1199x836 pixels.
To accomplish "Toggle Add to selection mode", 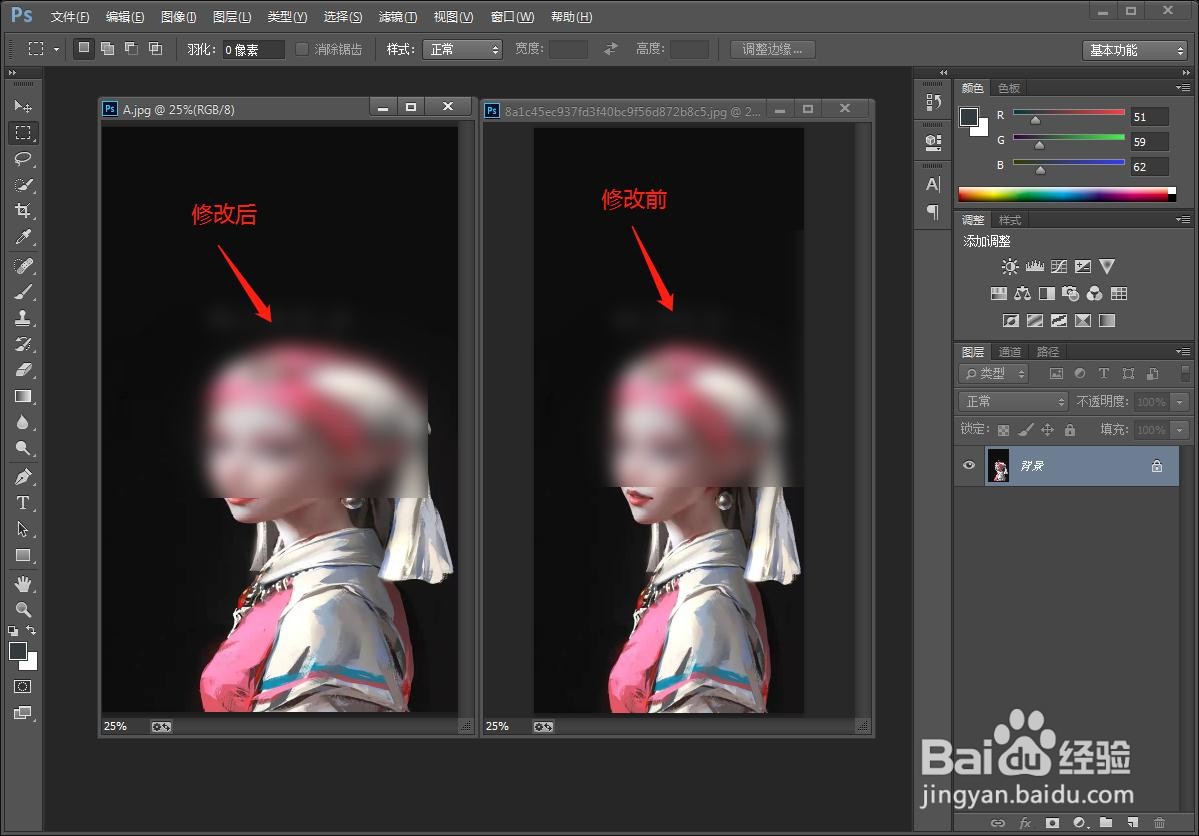I will pyautogui.click(x=108, y=48).
